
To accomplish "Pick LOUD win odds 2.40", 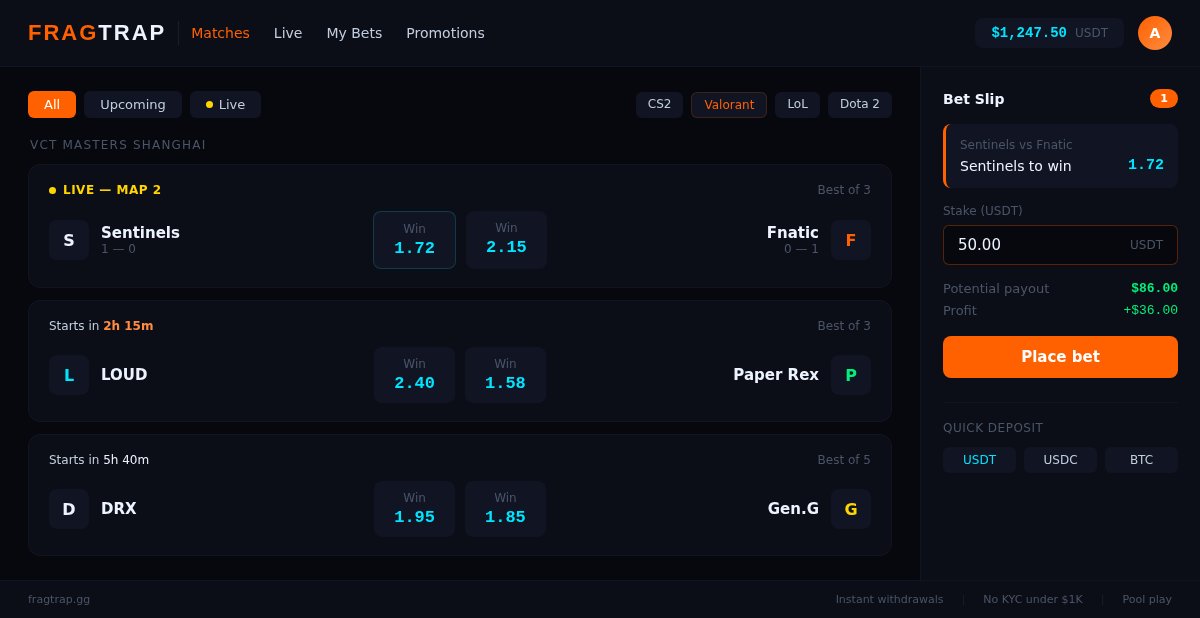I will click(x=414, y=375).
